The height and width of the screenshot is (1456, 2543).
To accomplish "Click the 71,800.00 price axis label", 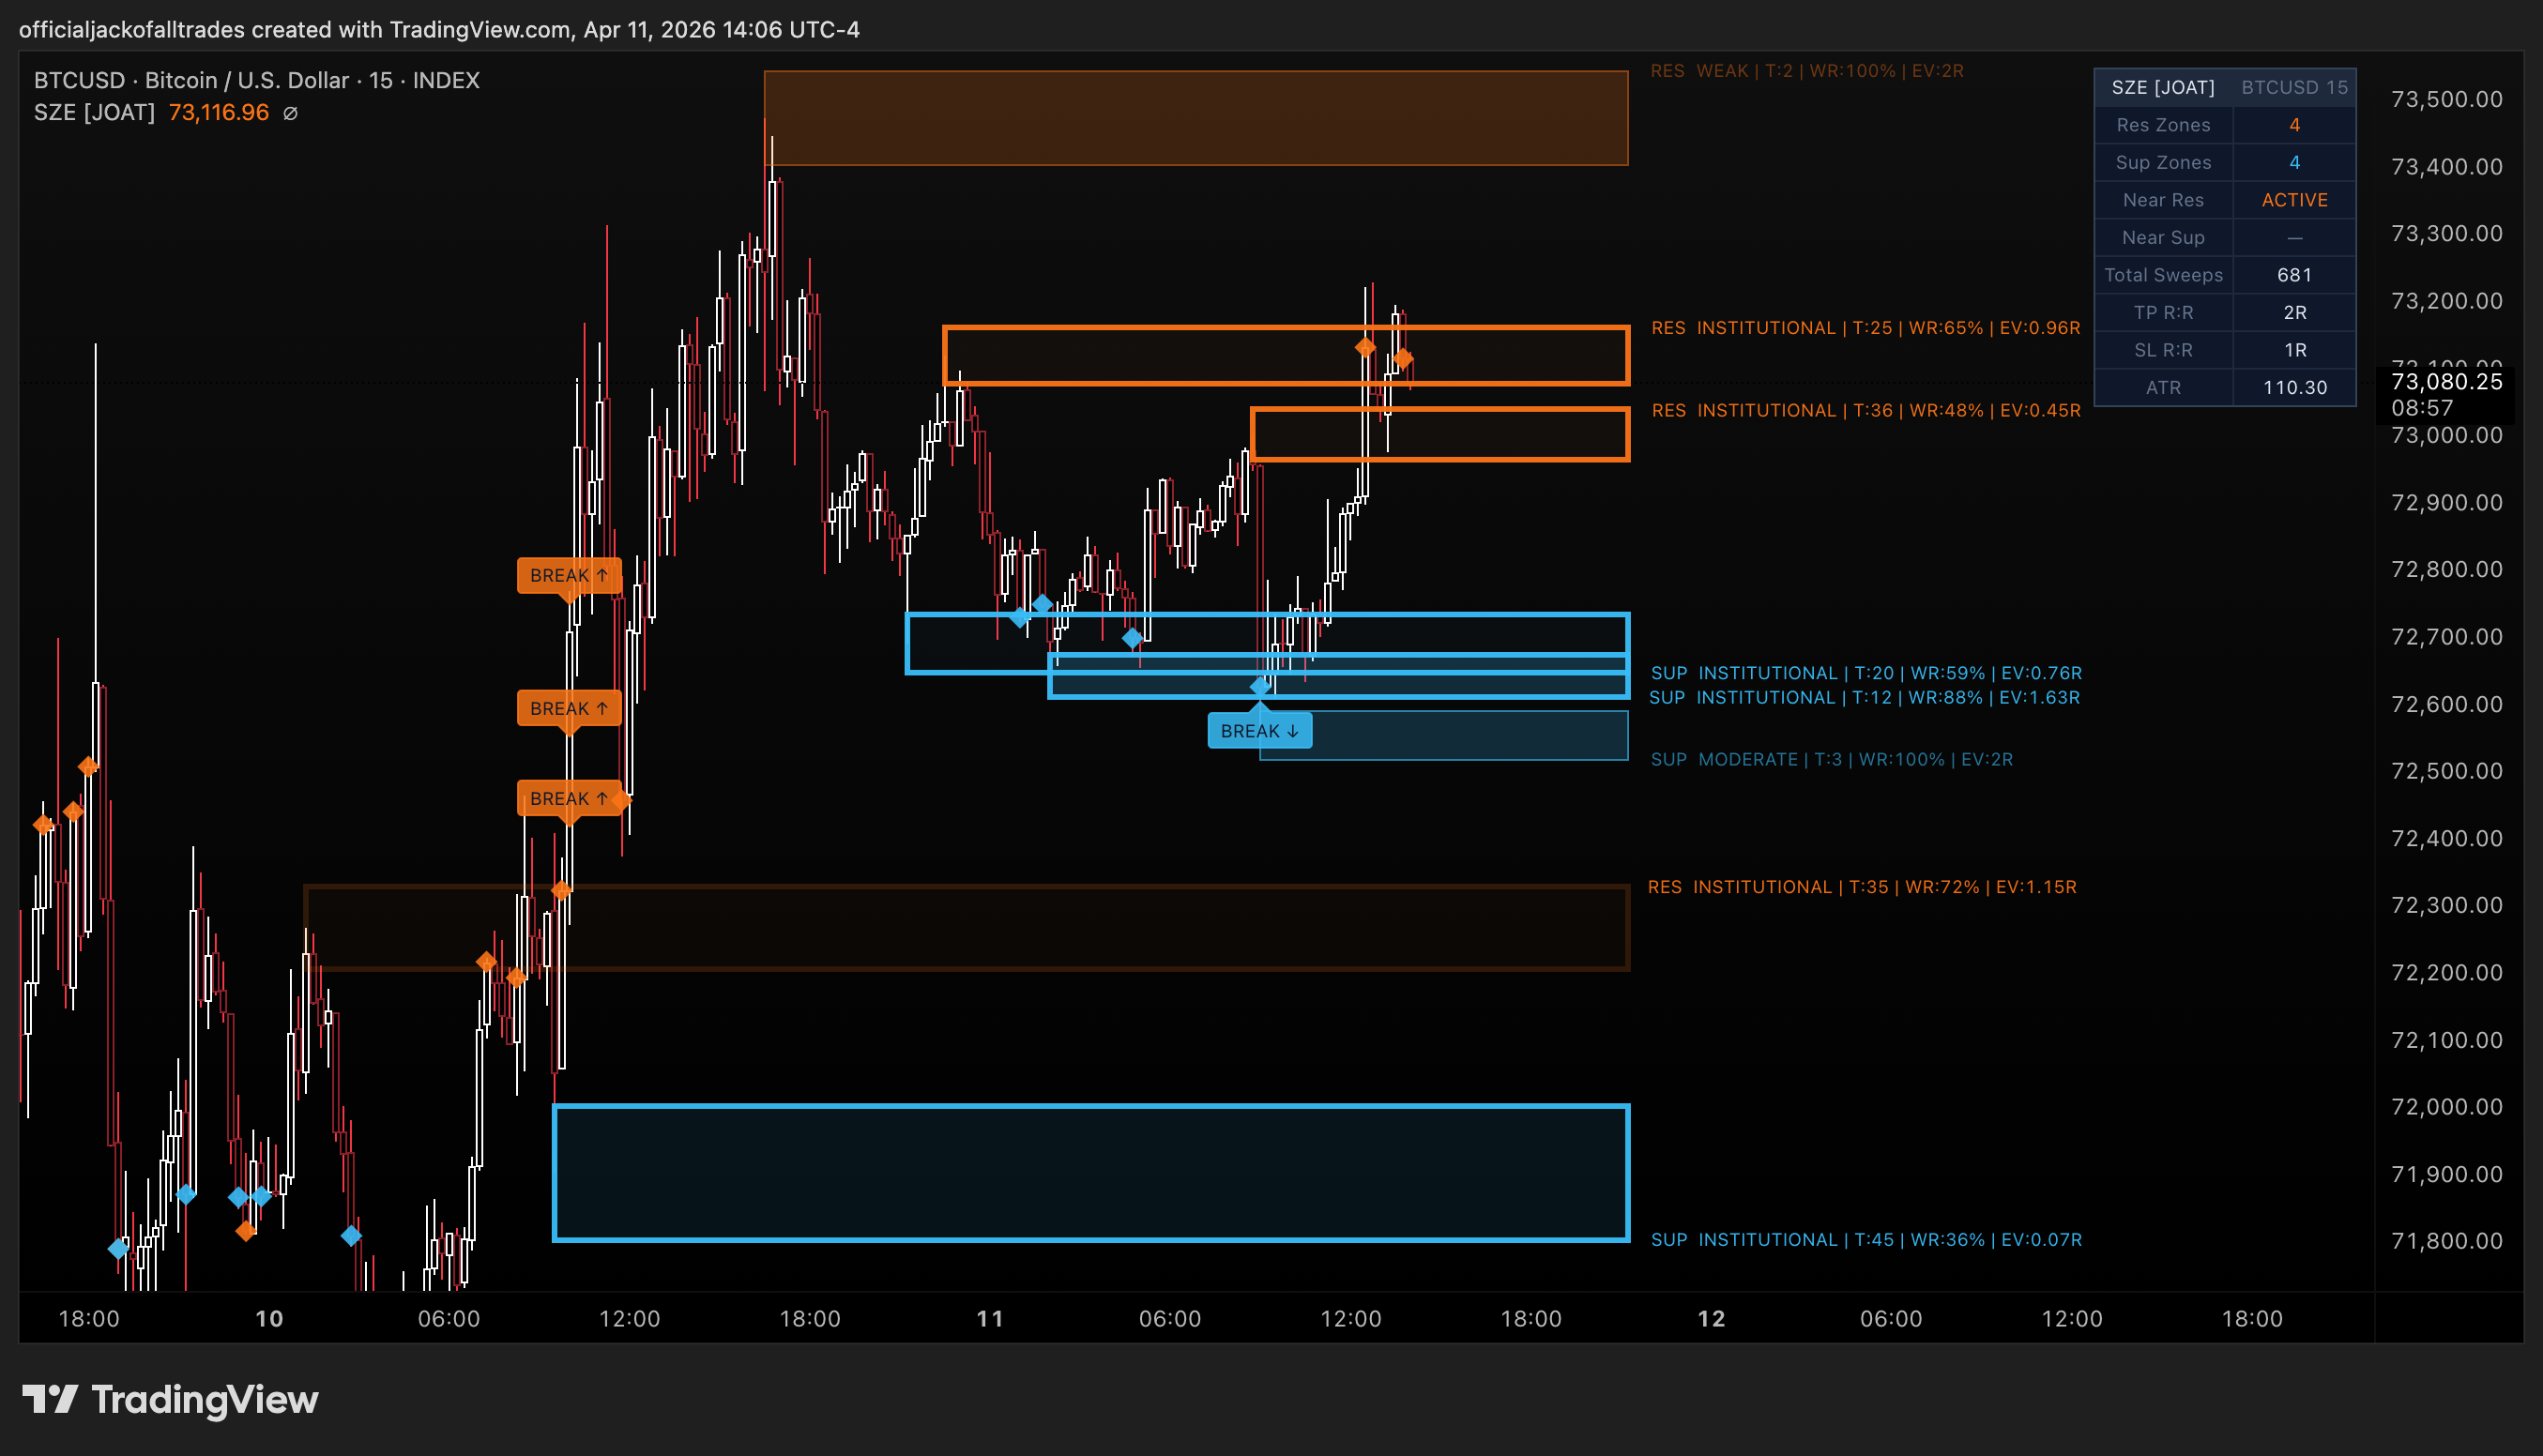I will click(x=2446, y=1240).
